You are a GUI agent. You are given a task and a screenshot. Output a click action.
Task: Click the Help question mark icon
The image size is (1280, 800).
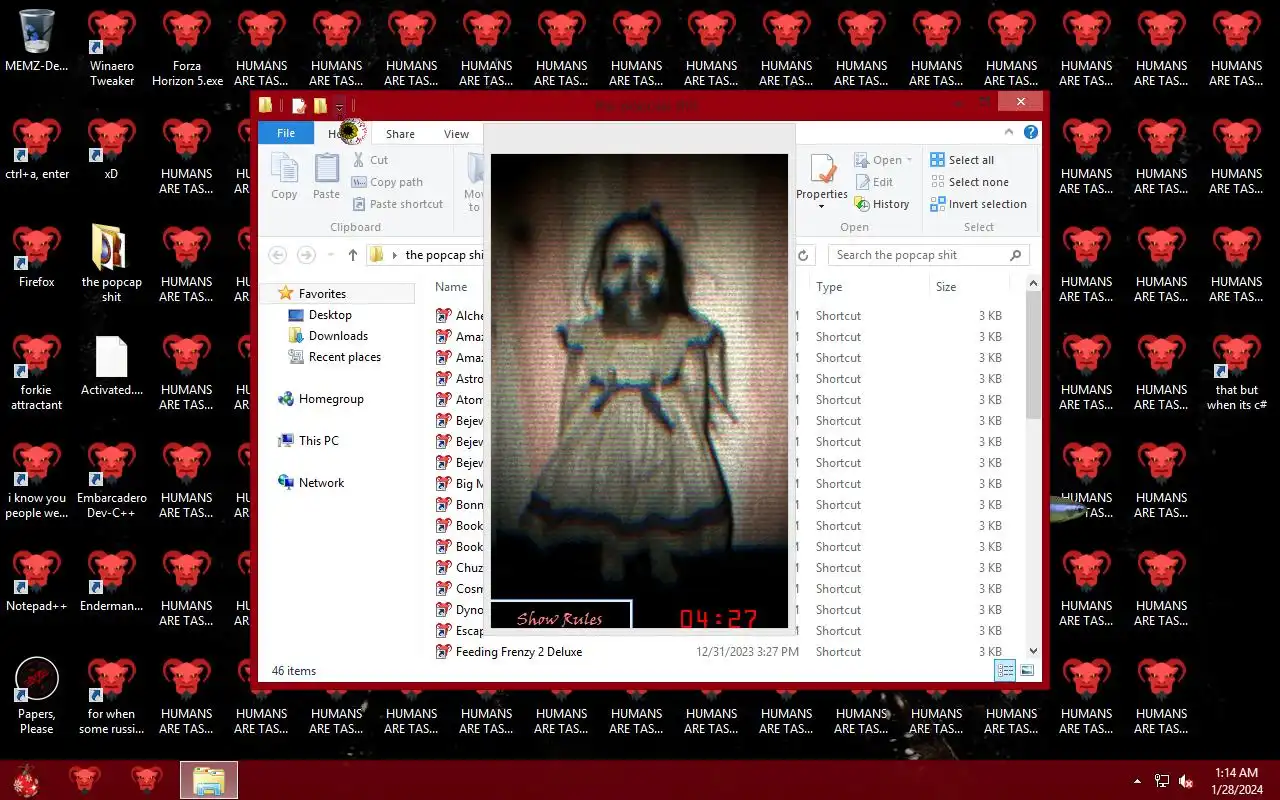pyautogui.click(x=1031, y=133)
